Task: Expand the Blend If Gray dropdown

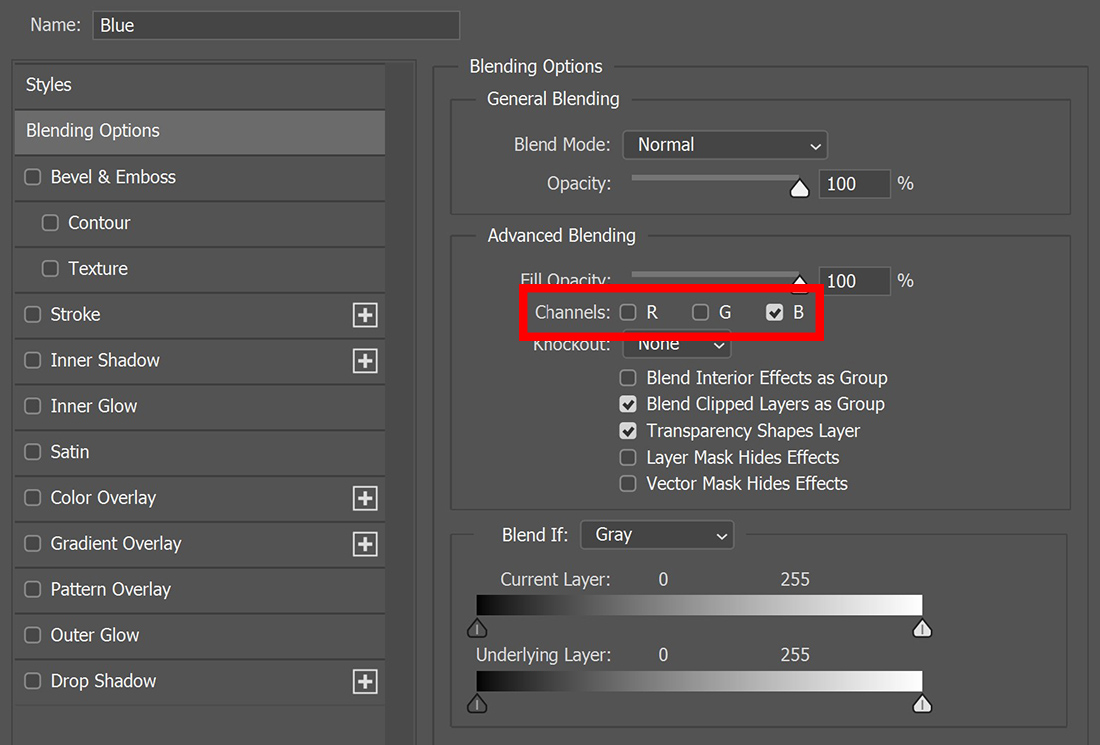Action: 658,535
